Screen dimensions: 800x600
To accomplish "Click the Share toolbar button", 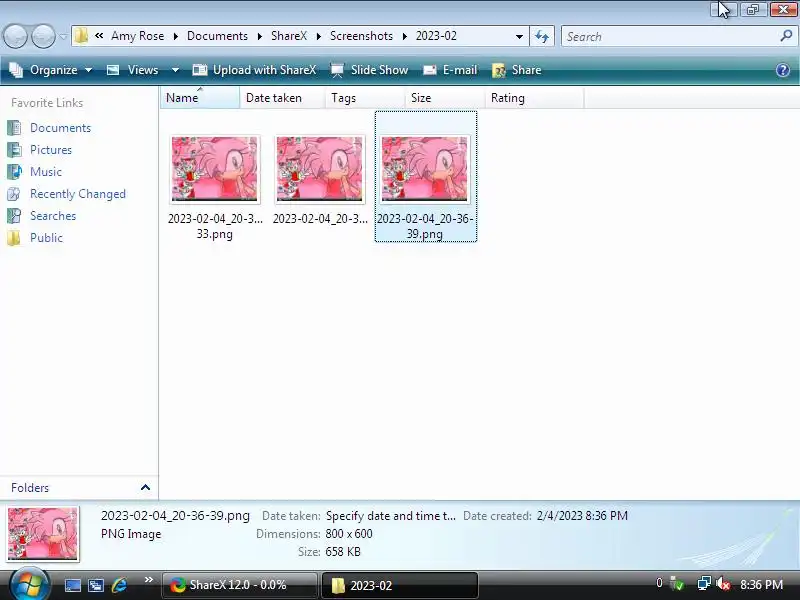I will point(516,70).
